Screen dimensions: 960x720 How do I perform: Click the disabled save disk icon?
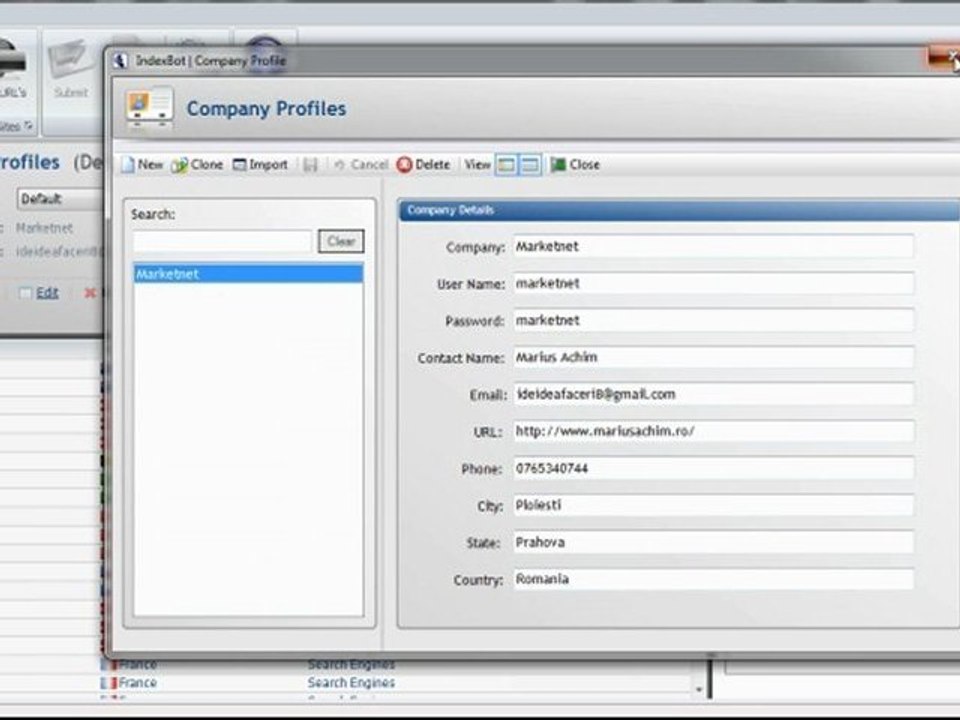(310, 165)
